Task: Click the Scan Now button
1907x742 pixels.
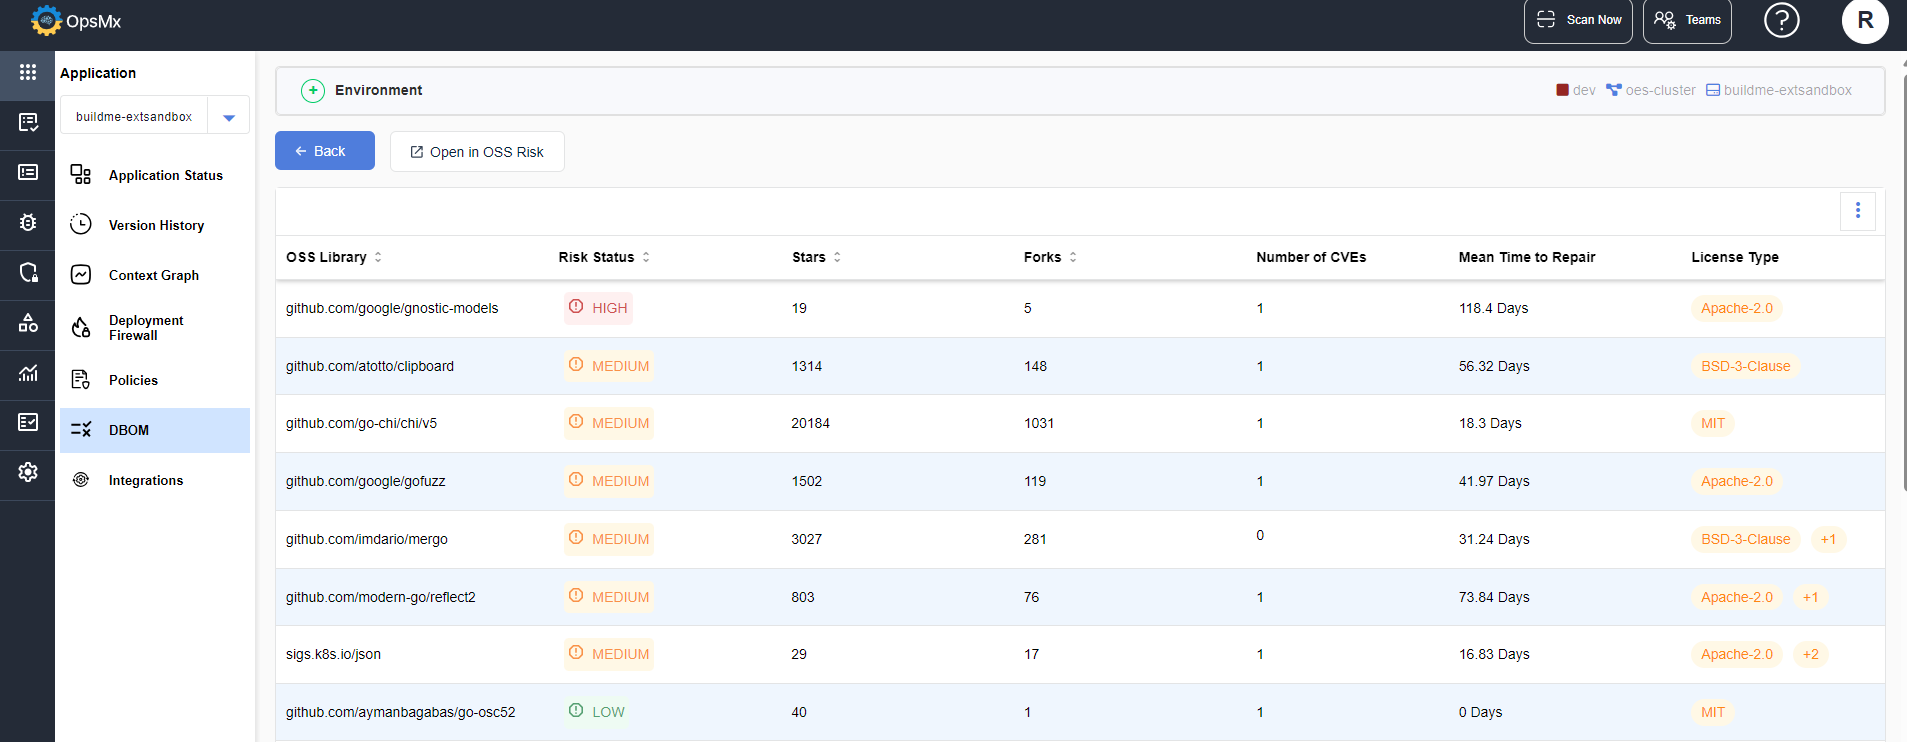Action: click(1578, 21)
